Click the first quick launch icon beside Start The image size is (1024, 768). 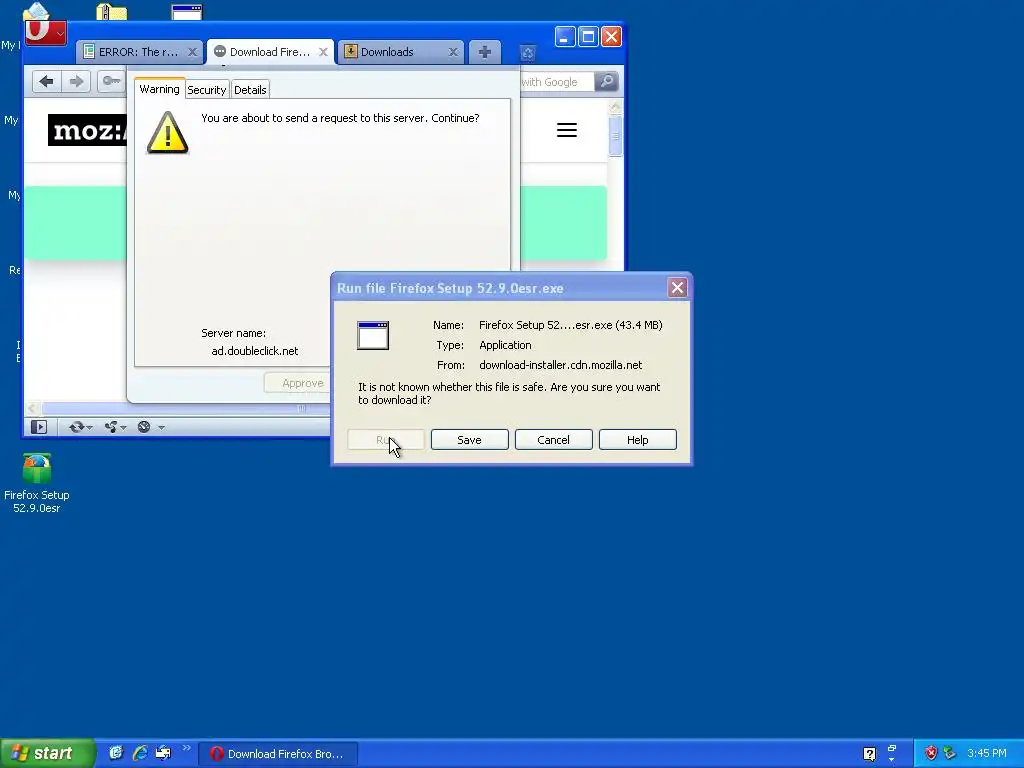click(116, 753)
